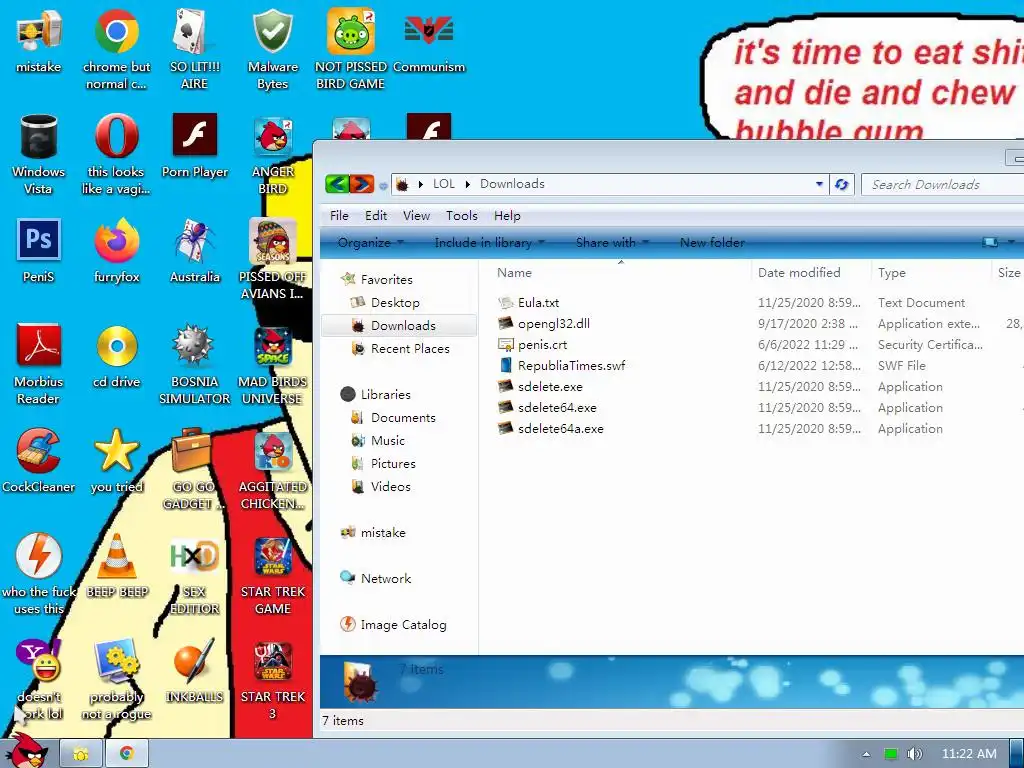Open the Organize dropdown menu
1024x768 pixels.
point(370,242)
